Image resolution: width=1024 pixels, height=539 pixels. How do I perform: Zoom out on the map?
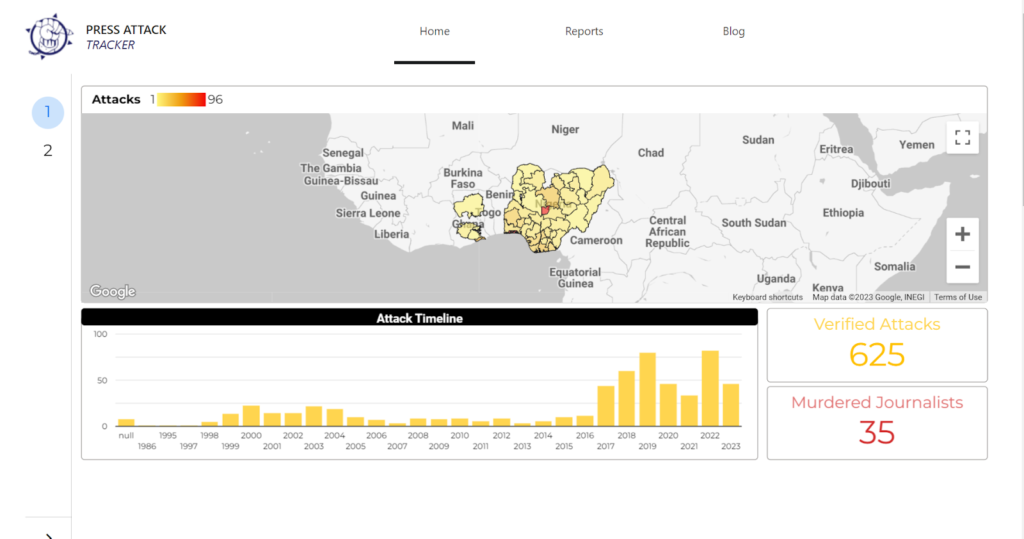[x=962, y=267]
